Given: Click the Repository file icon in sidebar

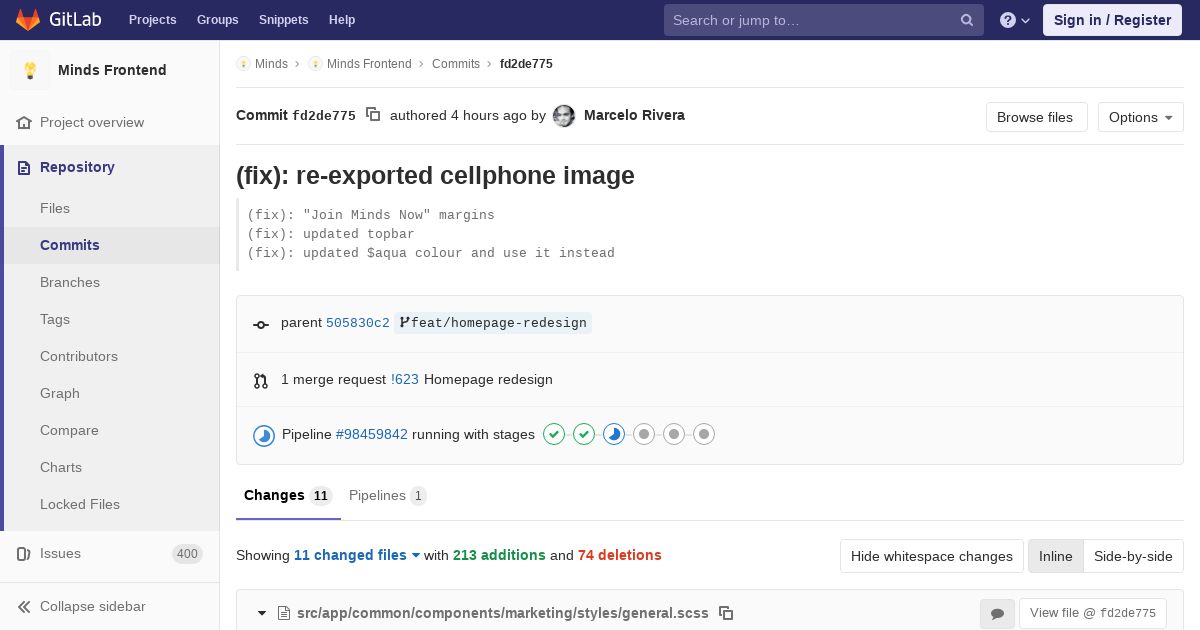Looking at the screenshot, I should tap(24, 168).
